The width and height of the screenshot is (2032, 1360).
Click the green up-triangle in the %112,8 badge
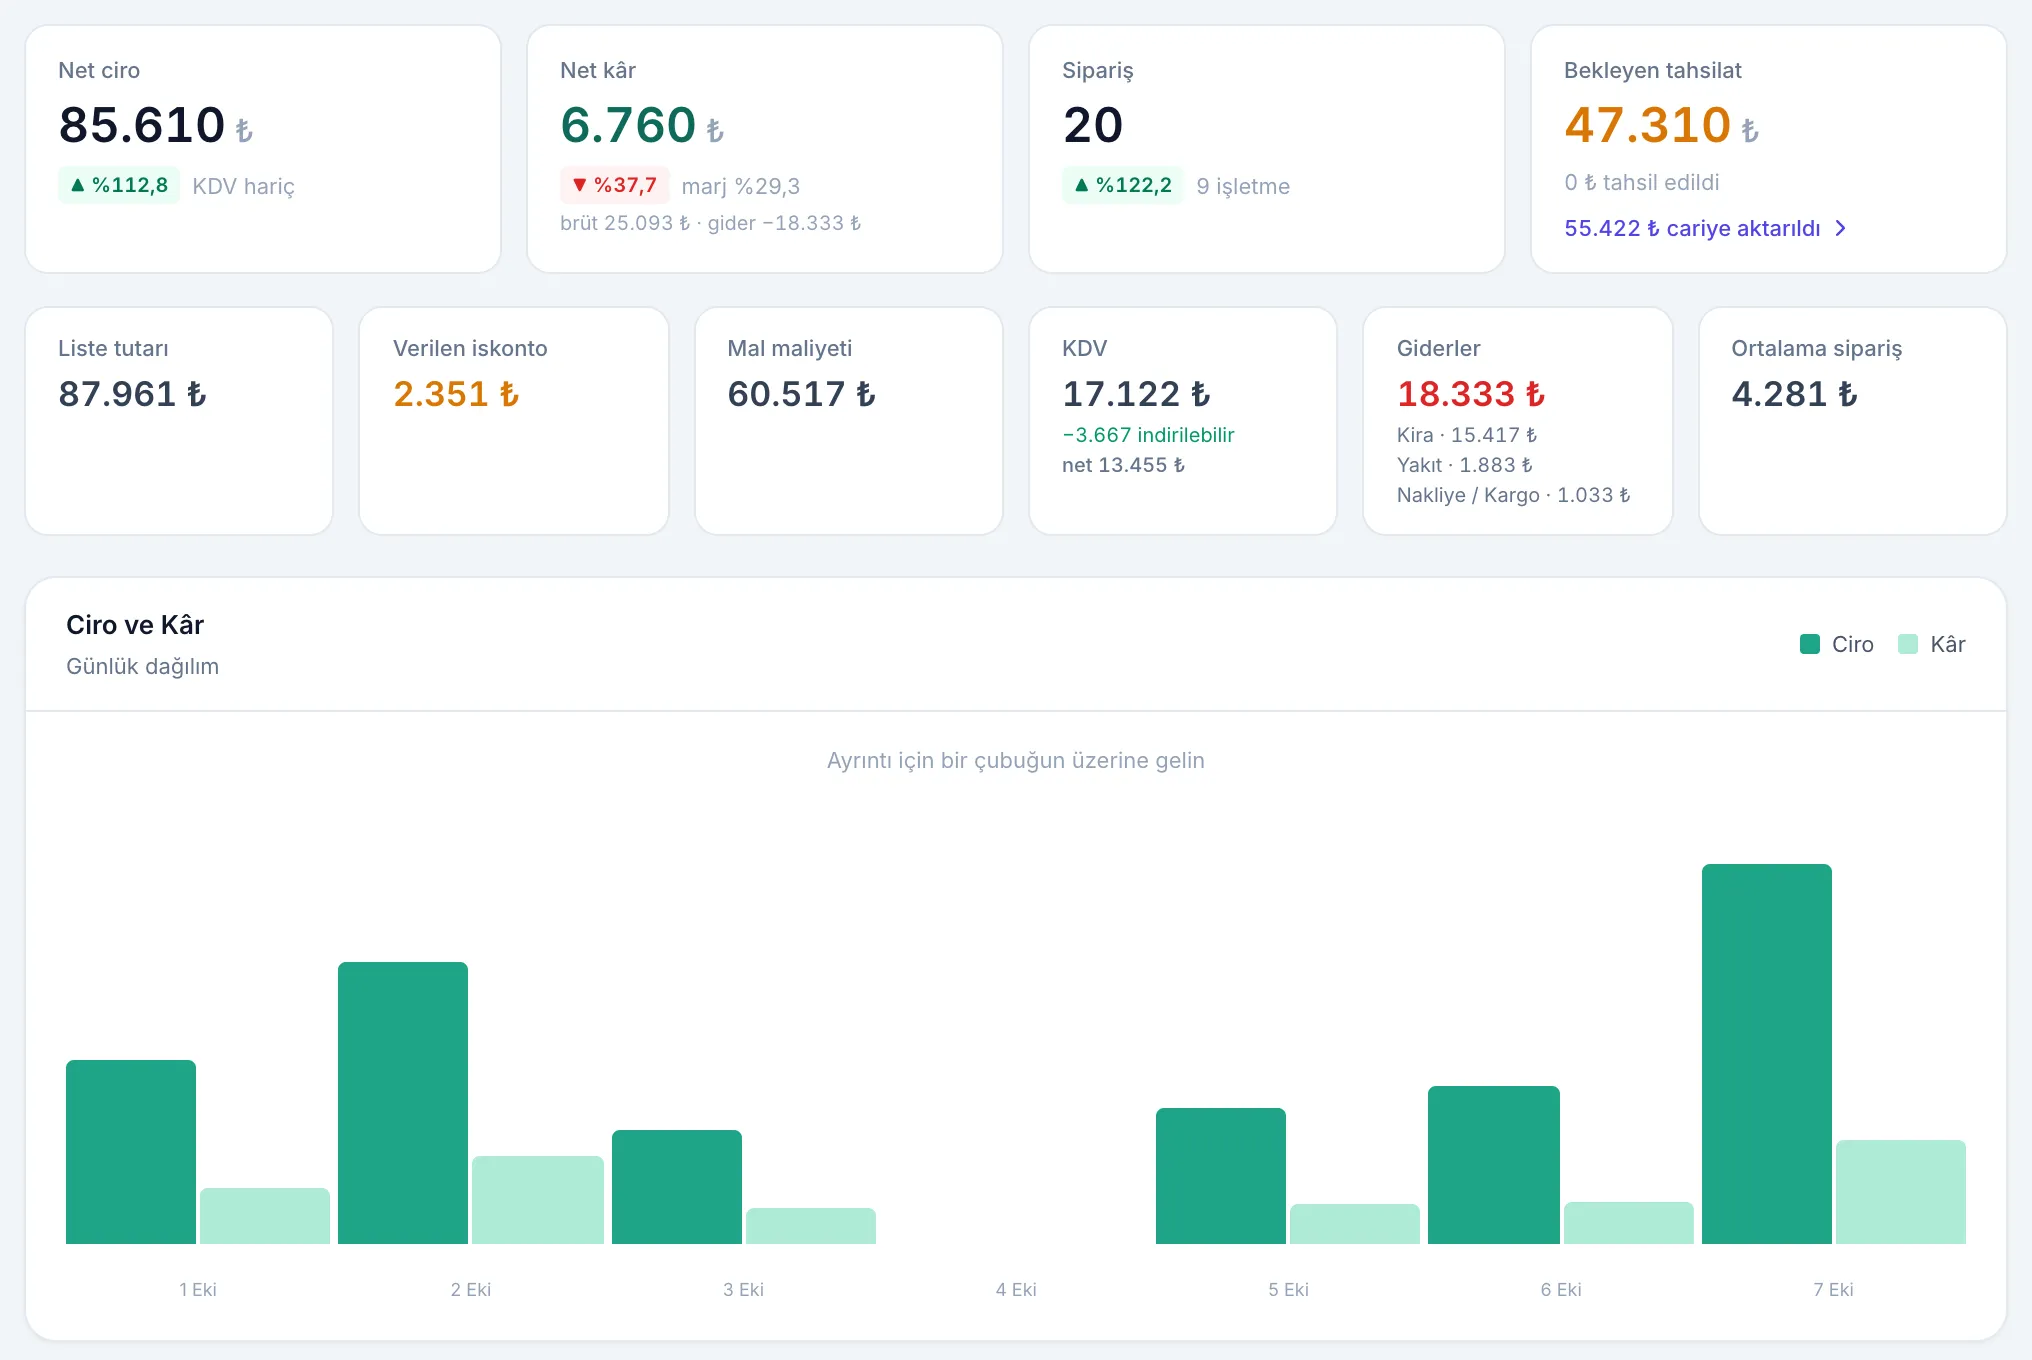pyautogui.click(x=77, y=185)
